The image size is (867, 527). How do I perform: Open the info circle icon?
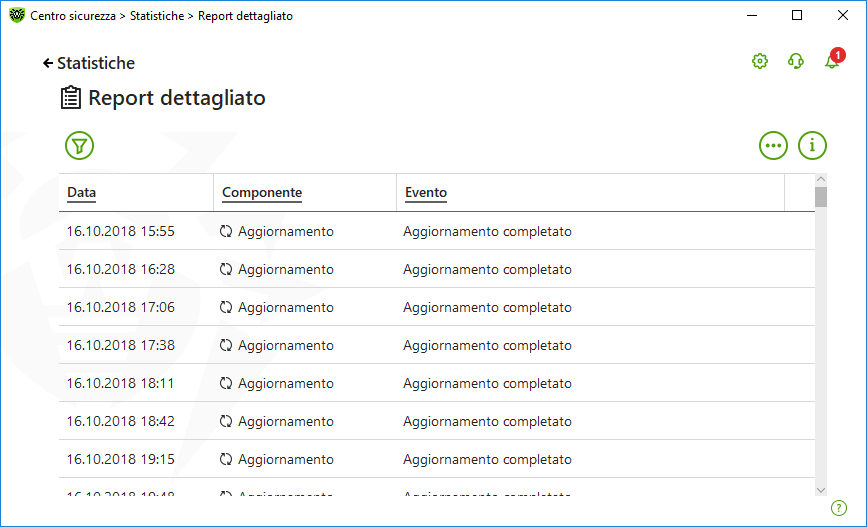(x=812, y=145)
